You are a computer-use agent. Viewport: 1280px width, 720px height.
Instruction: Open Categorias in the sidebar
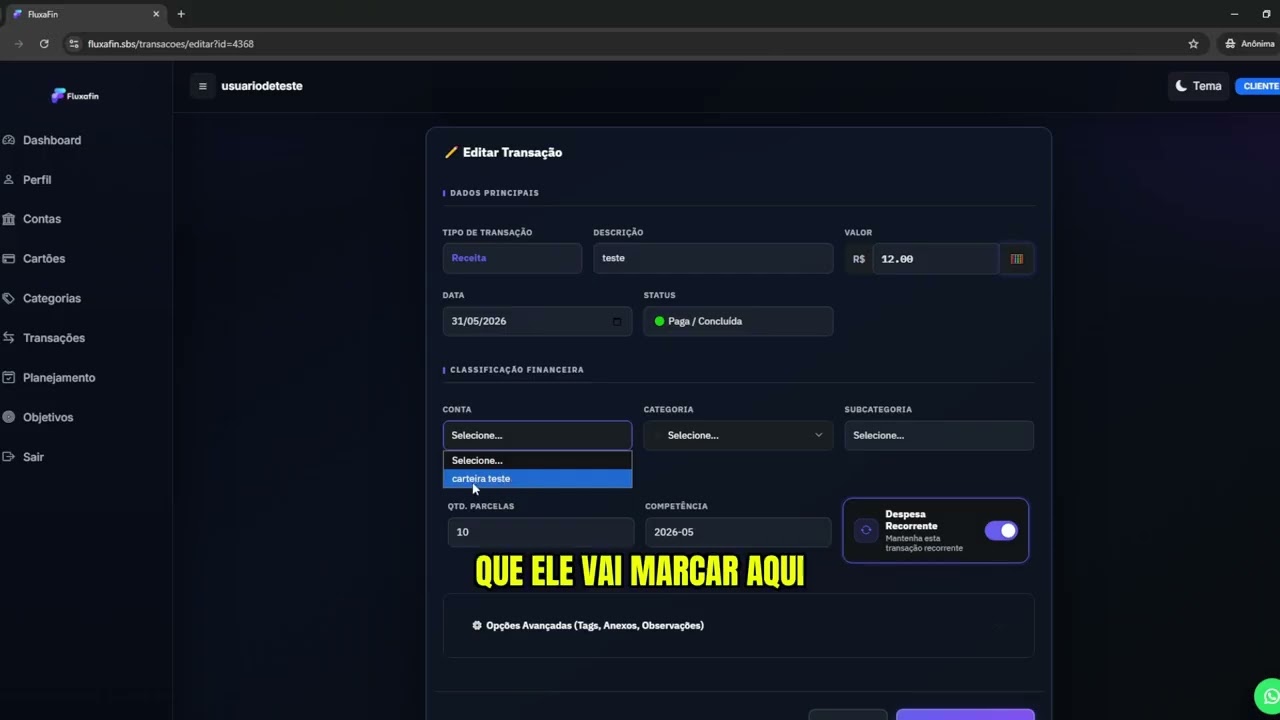pos(42,298)
